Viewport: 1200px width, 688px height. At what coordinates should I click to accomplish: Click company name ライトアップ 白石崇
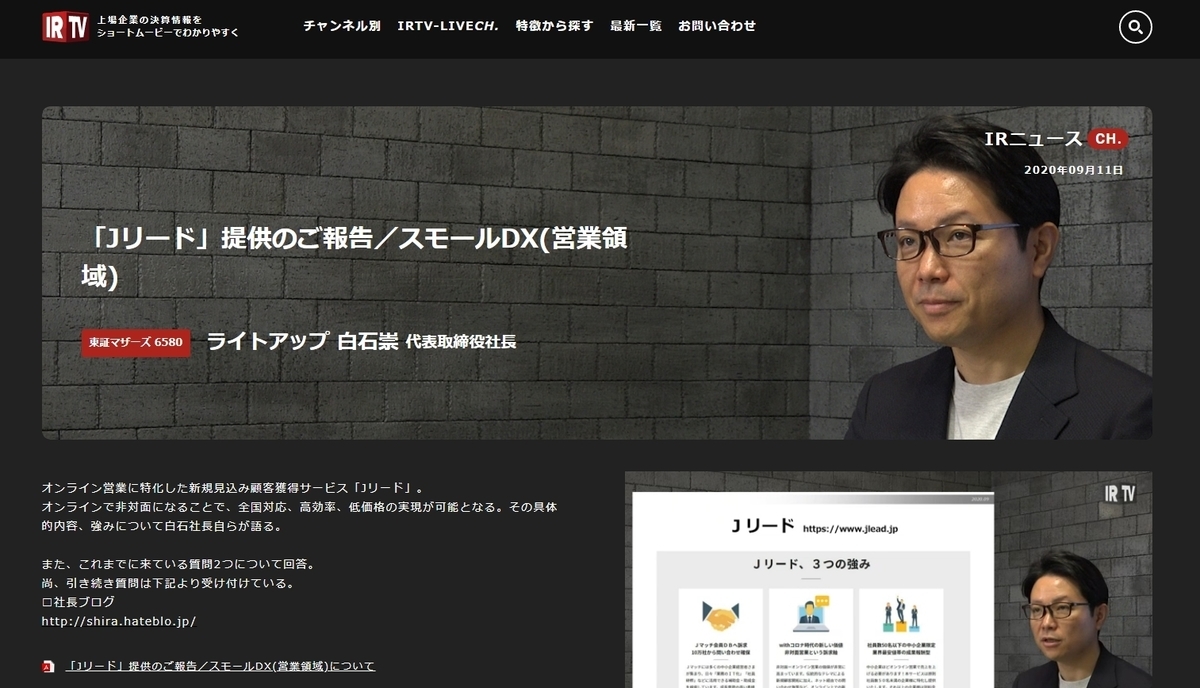(x=302, y=341)
